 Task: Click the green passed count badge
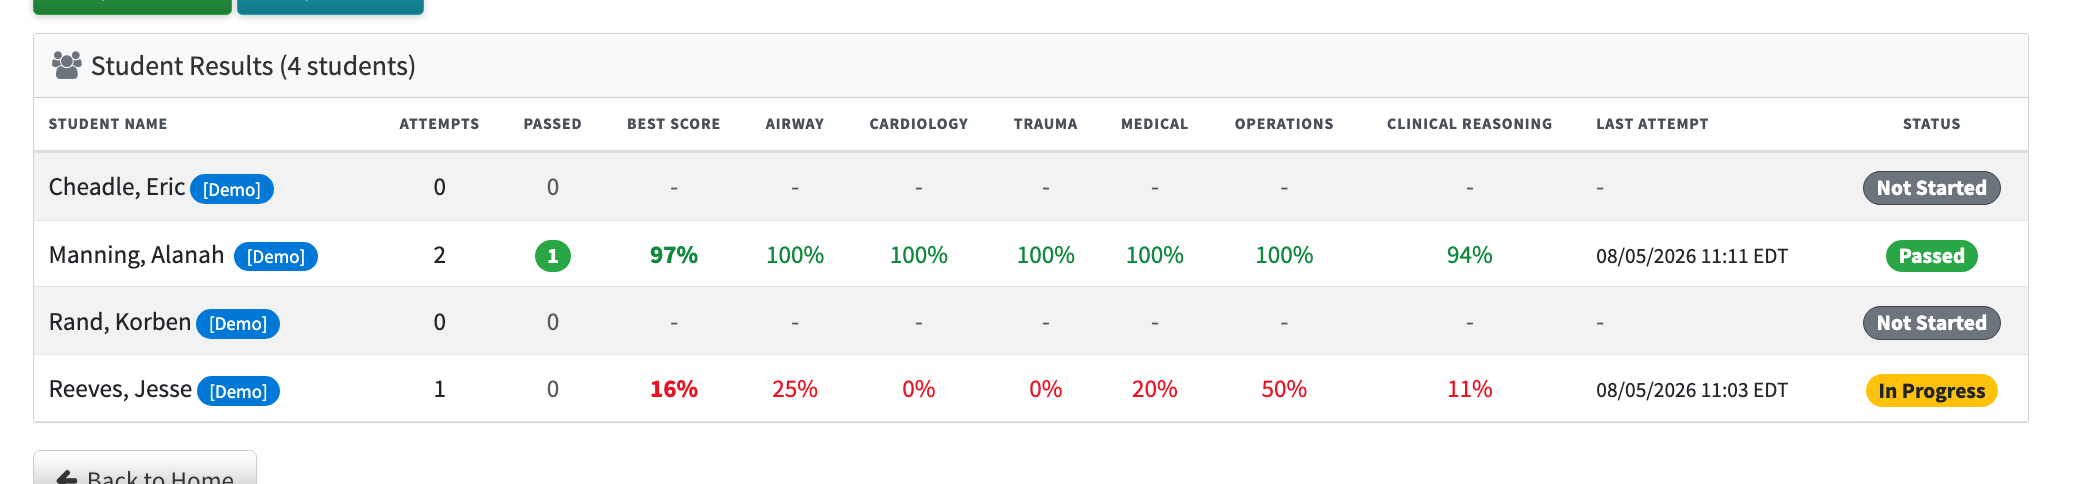coord(553,256)
